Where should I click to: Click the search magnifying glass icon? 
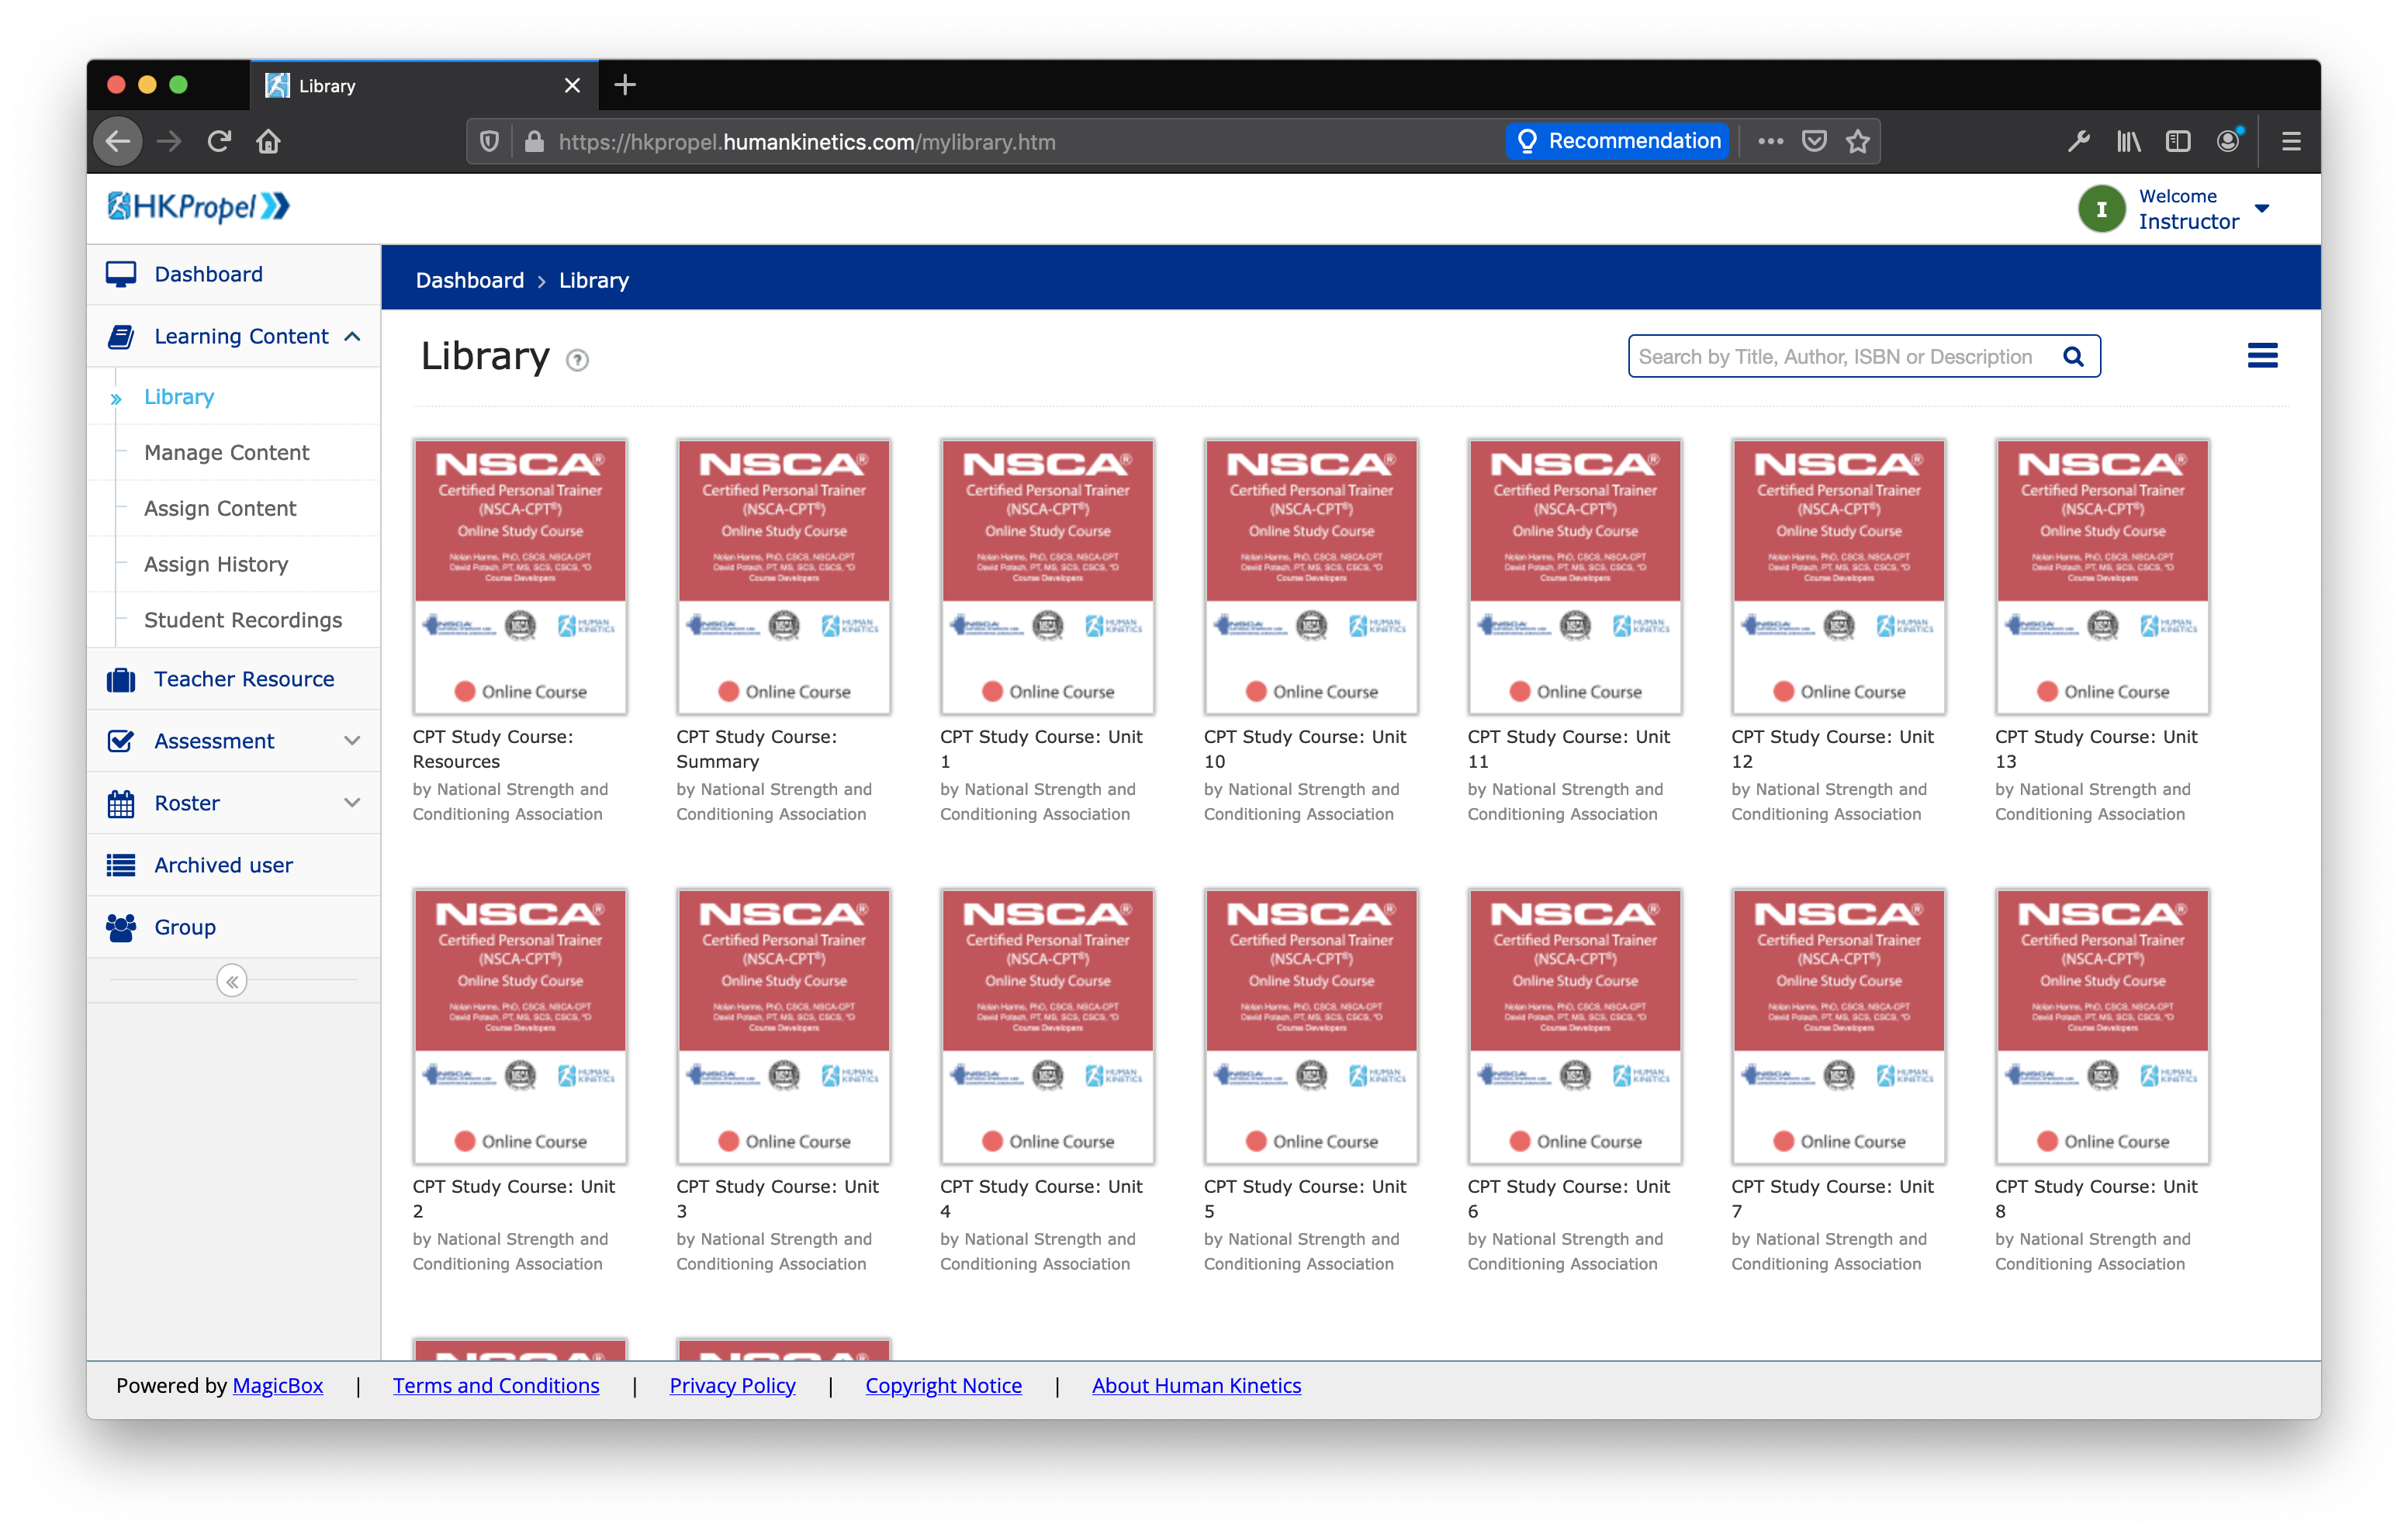2073,357
